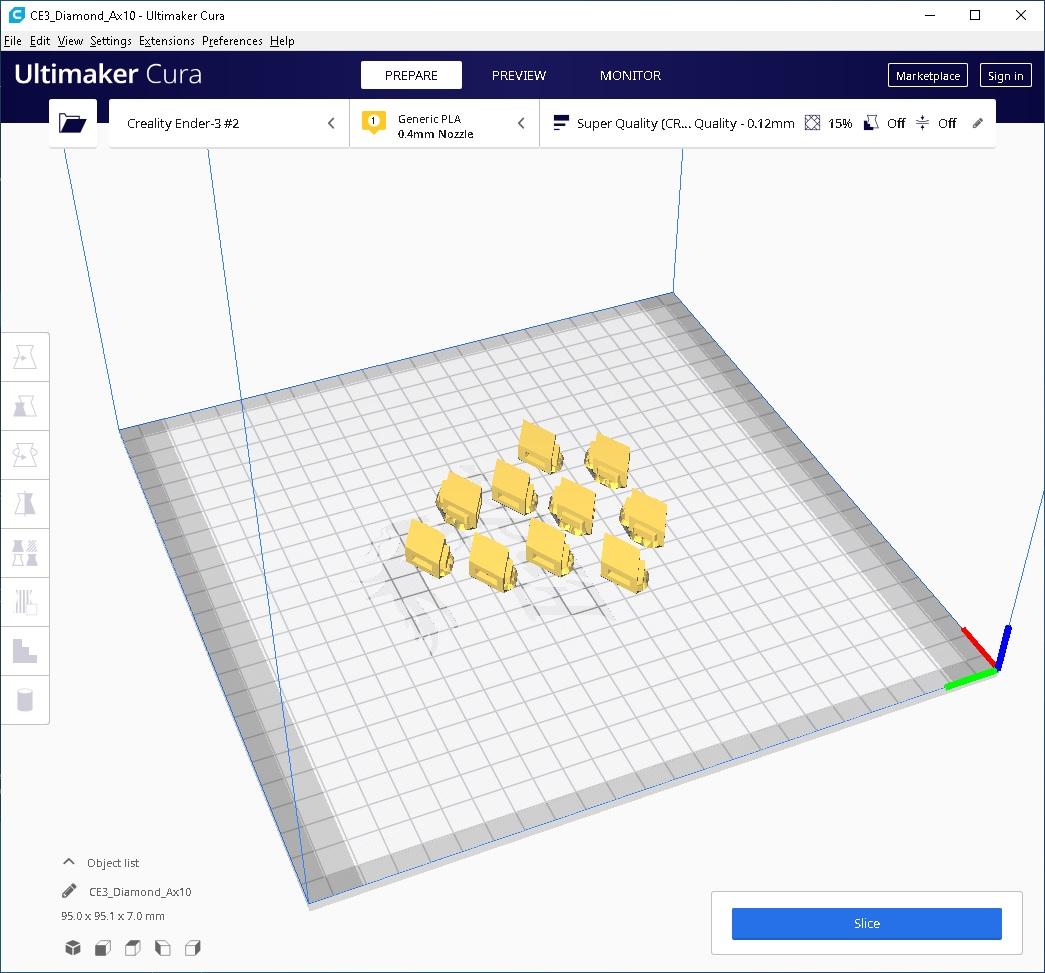Image resolution: width=1045 pixels, height=973 pixels.
Task: Collapse the Object list
Action: 68,862
